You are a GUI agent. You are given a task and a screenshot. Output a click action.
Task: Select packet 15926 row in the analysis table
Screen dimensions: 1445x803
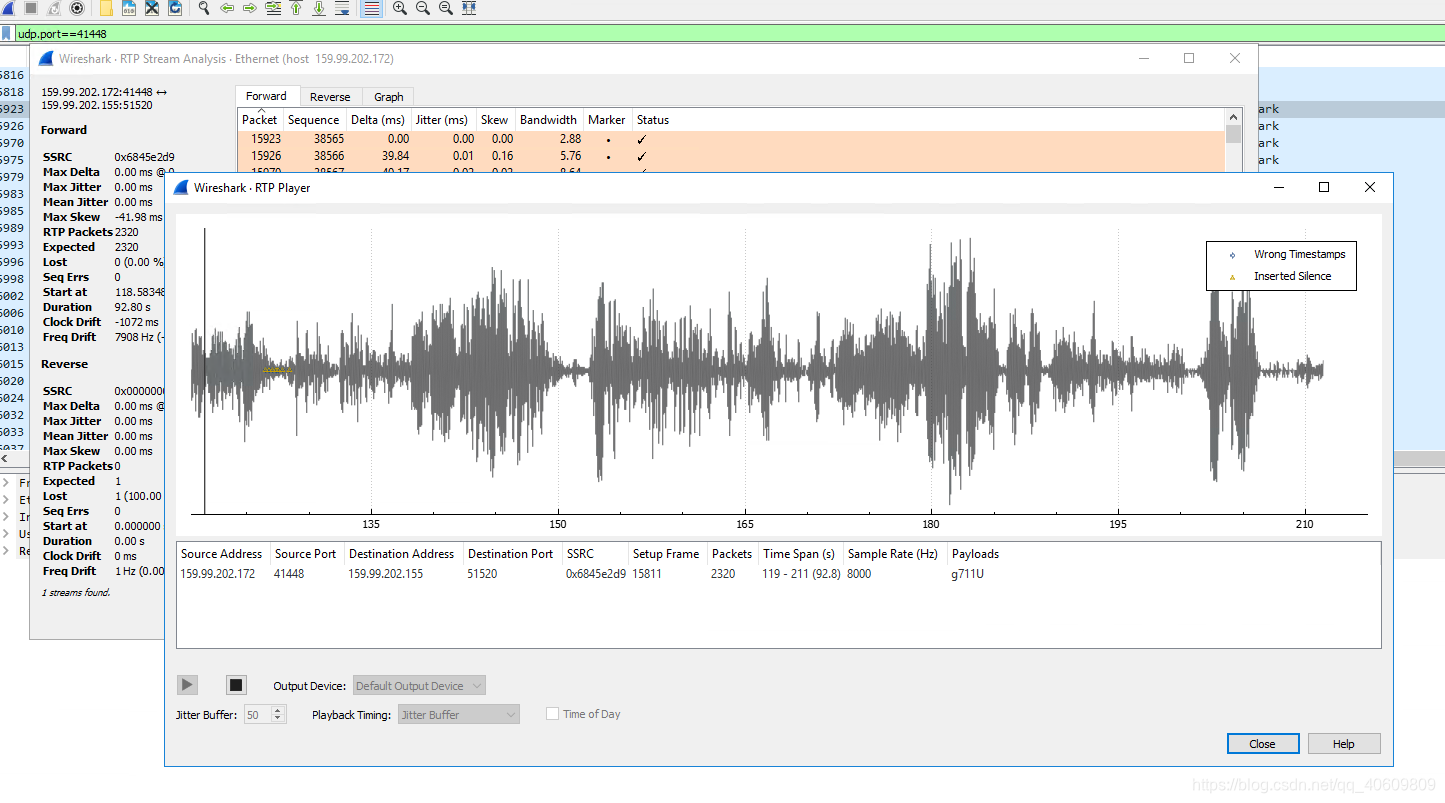tap(730, 156)
